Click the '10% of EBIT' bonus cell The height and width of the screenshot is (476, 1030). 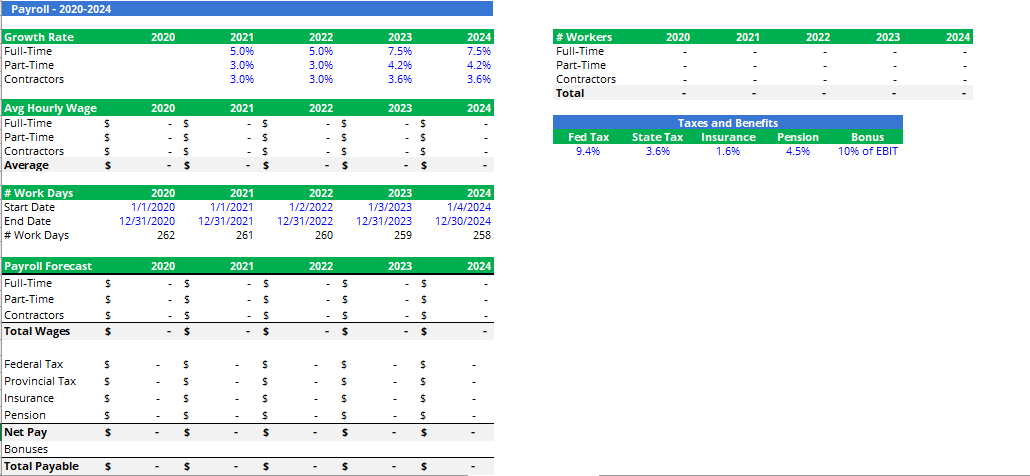(868, 151)
